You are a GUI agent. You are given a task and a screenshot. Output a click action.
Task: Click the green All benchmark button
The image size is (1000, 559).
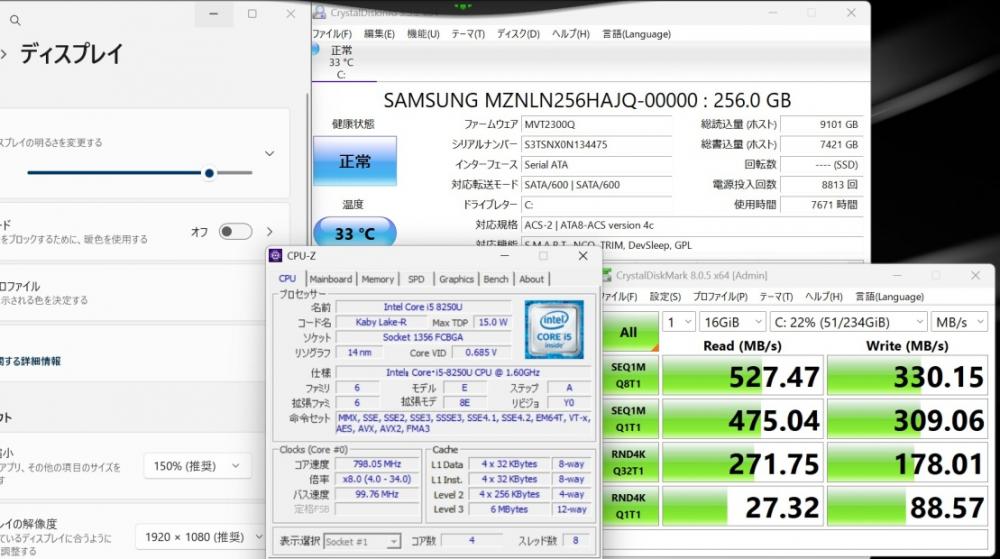click(629, 331)
